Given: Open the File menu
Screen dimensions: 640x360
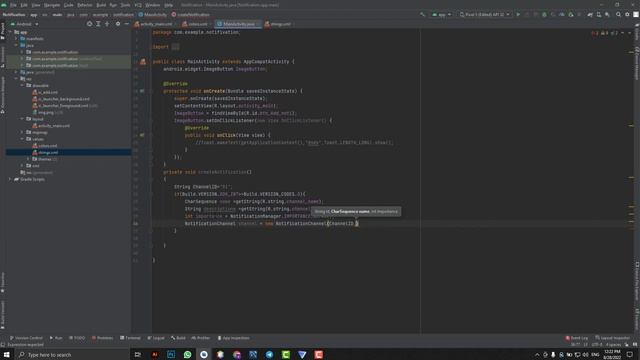Looking at the screenshot, I should pos(13,5).
